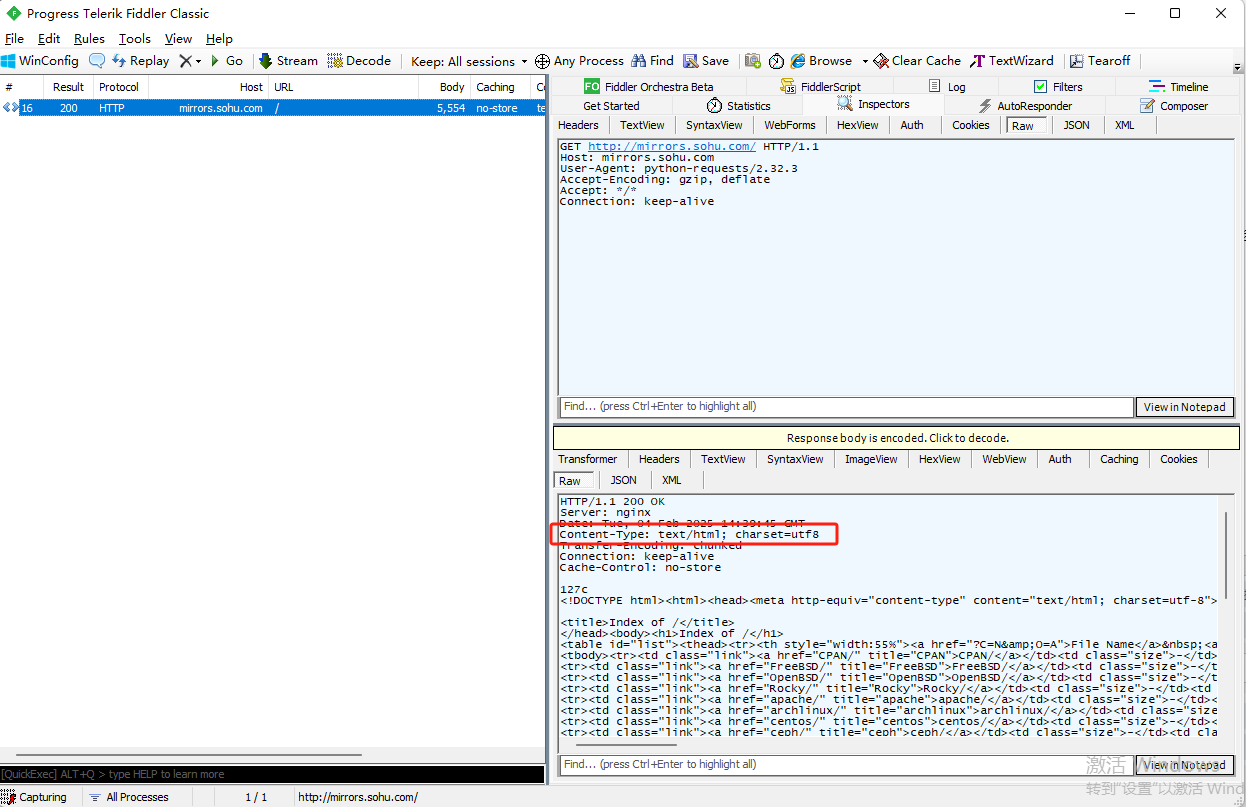
Task: Open Find sessions binoculars tool
Action: click(x=652, y=61)
